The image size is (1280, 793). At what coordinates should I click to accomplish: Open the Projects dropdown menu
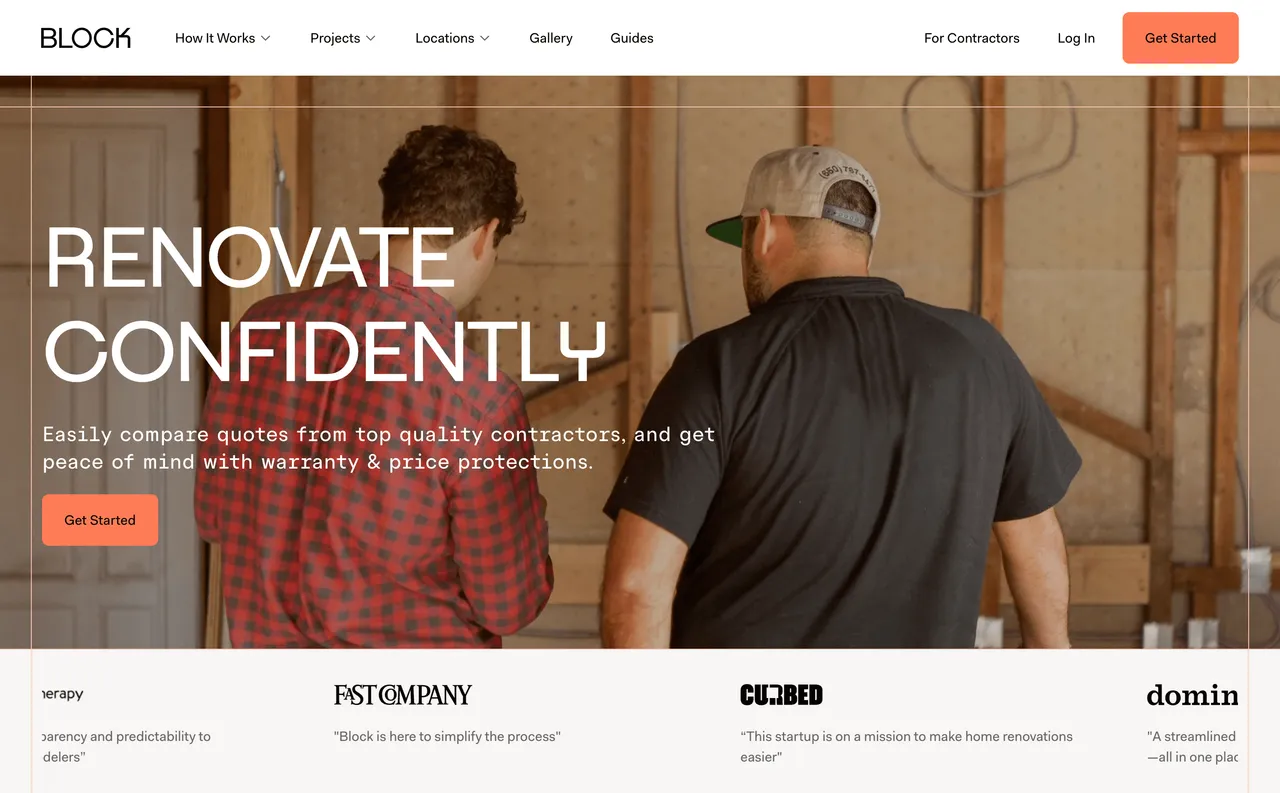point(343,38)
